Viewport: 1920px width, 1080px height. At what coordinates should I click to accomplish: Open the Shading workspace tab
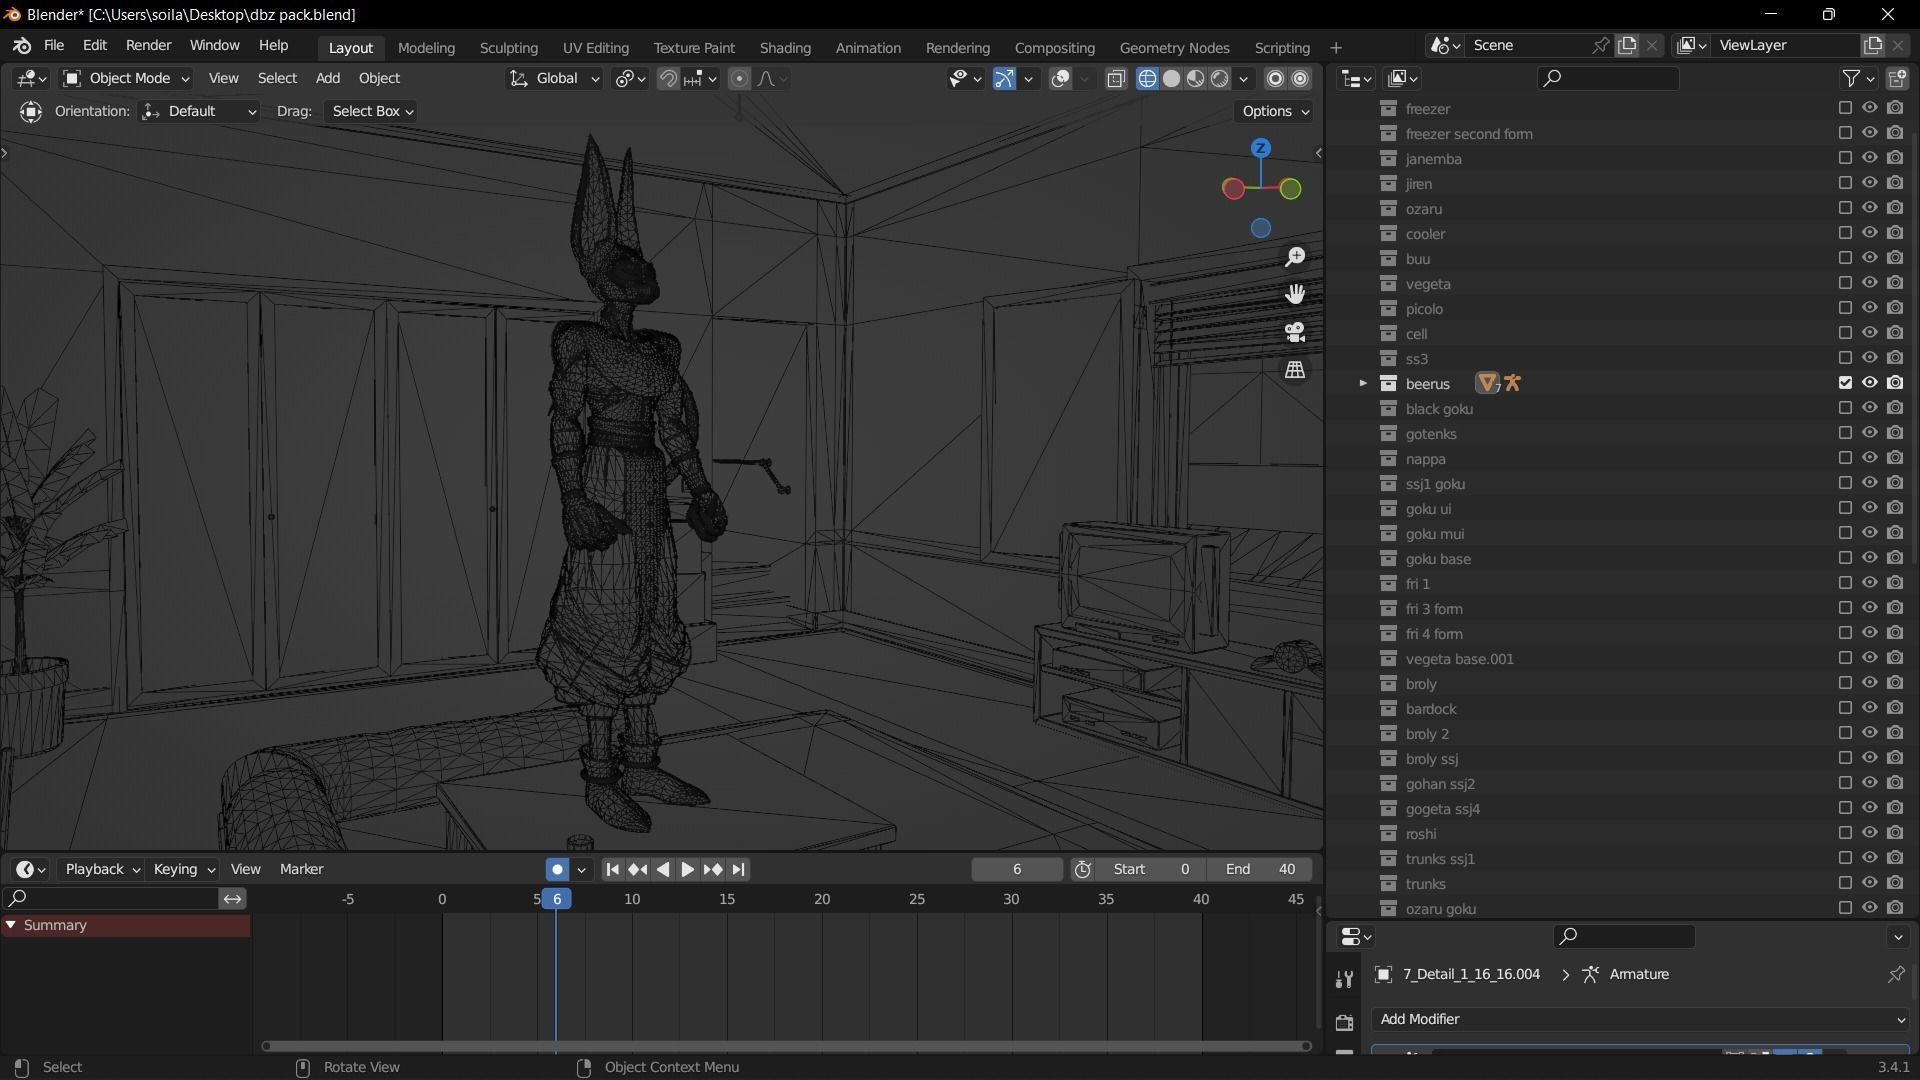(784, 47)
